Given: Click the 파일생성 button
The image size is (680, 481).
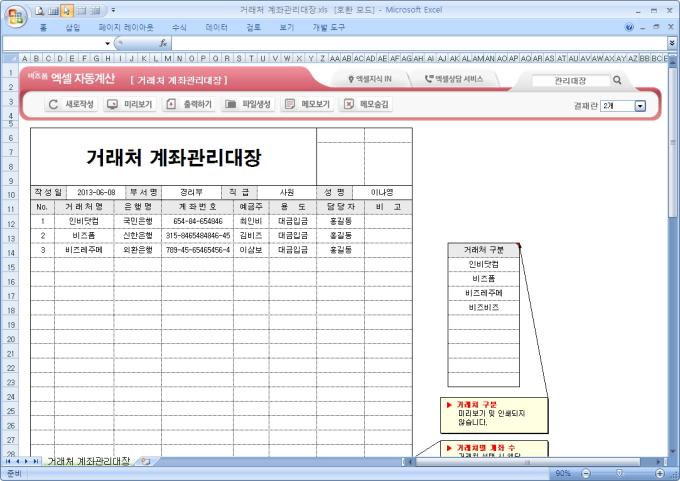Looking at the screenshot, I should pyautogui.click(x=248, y=104).
